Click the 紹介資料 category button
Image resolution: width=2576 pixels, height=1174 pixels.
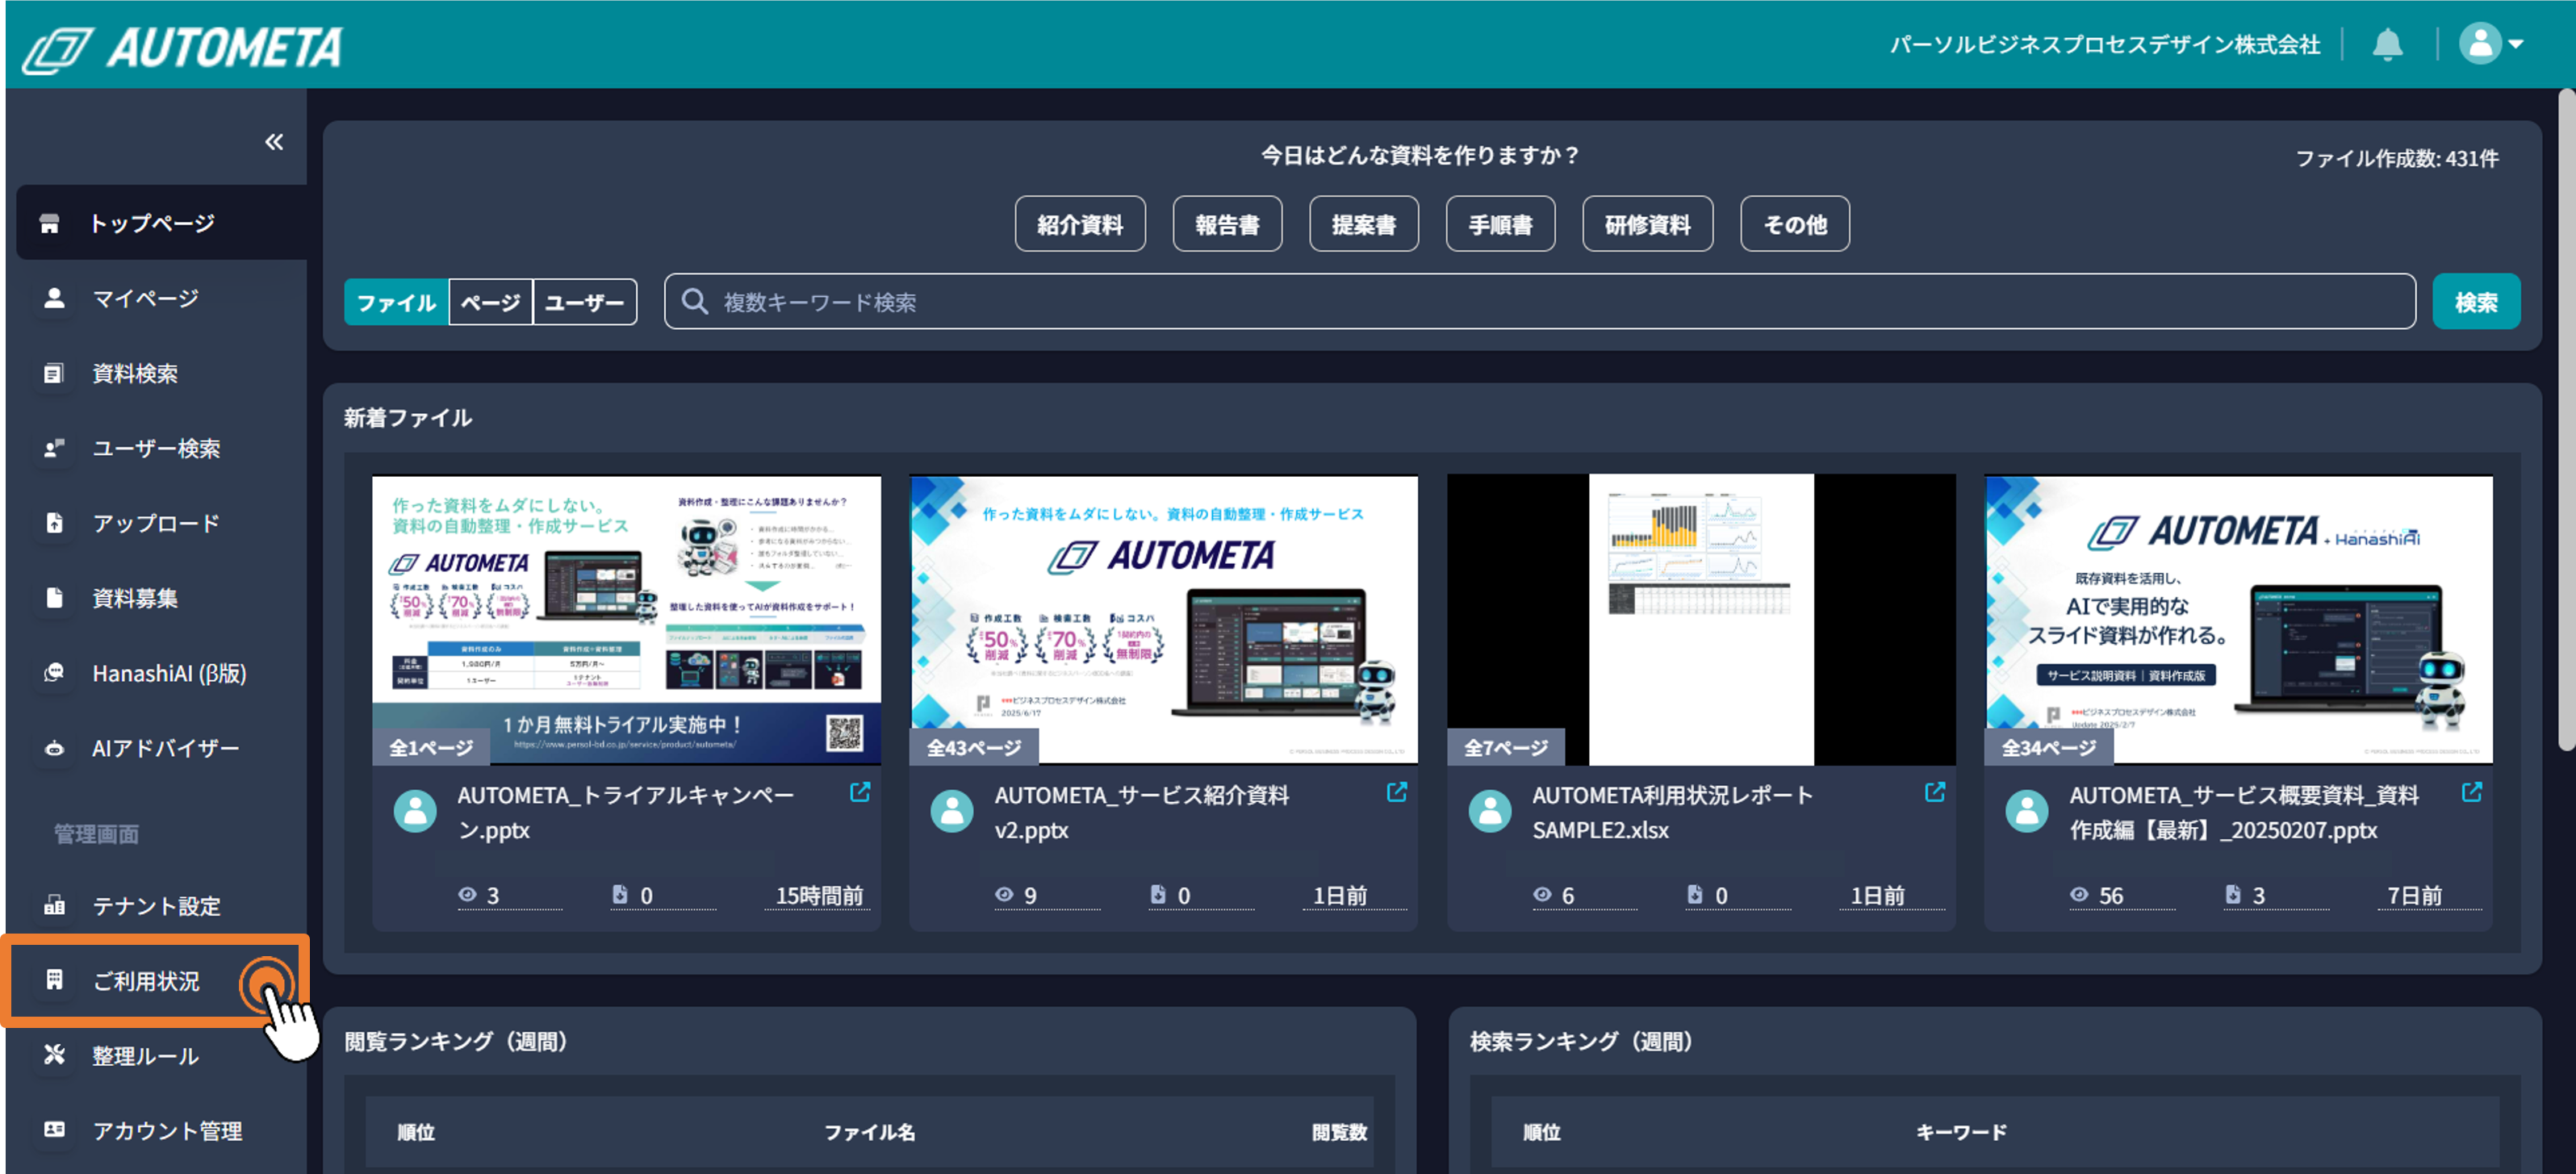point(1079,224)
